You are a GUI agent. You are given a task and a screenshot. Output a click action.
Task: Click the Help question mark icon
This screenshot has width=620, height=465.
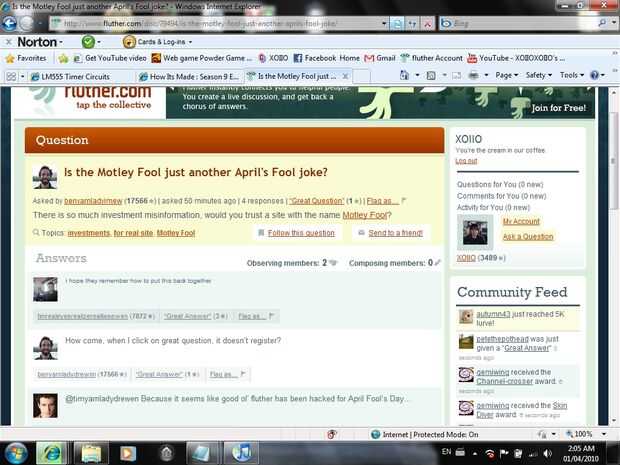click(594, 75)
